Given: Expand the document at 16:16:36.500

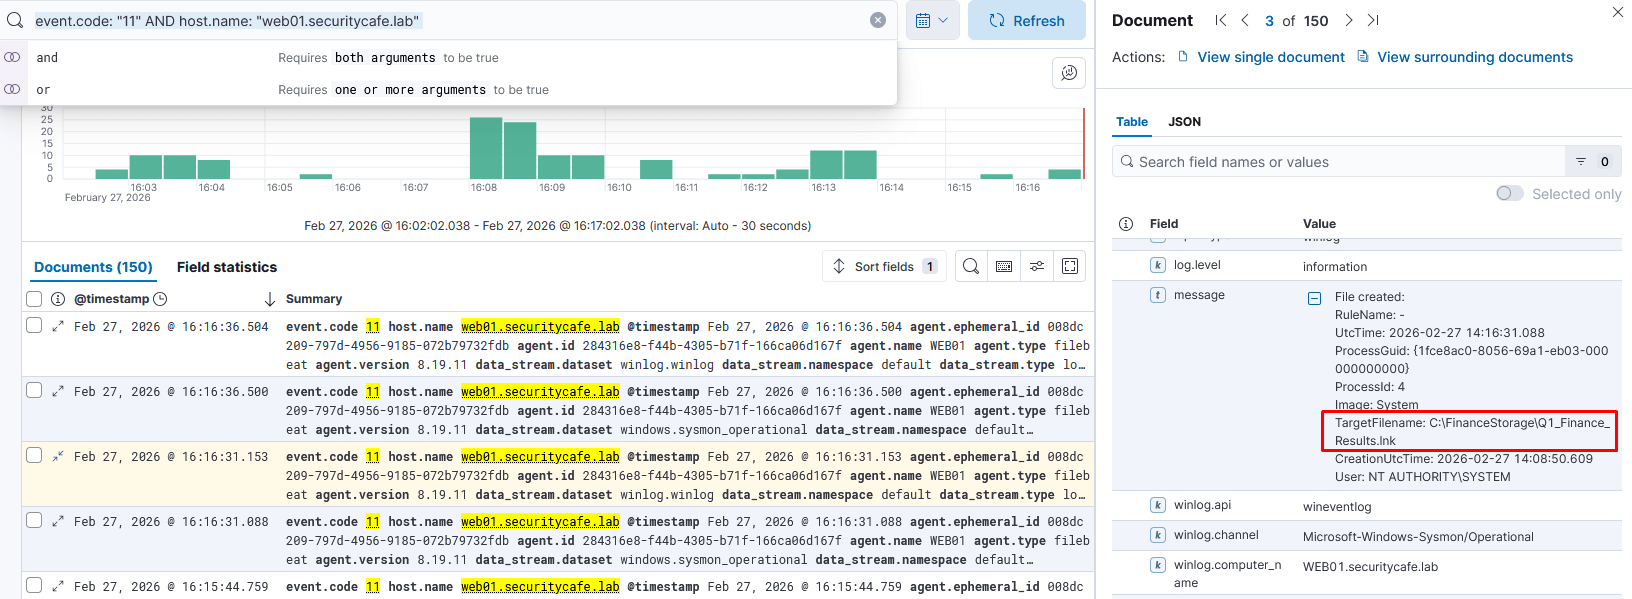Looking at the screenshot, I should click(x=58, y=391).
